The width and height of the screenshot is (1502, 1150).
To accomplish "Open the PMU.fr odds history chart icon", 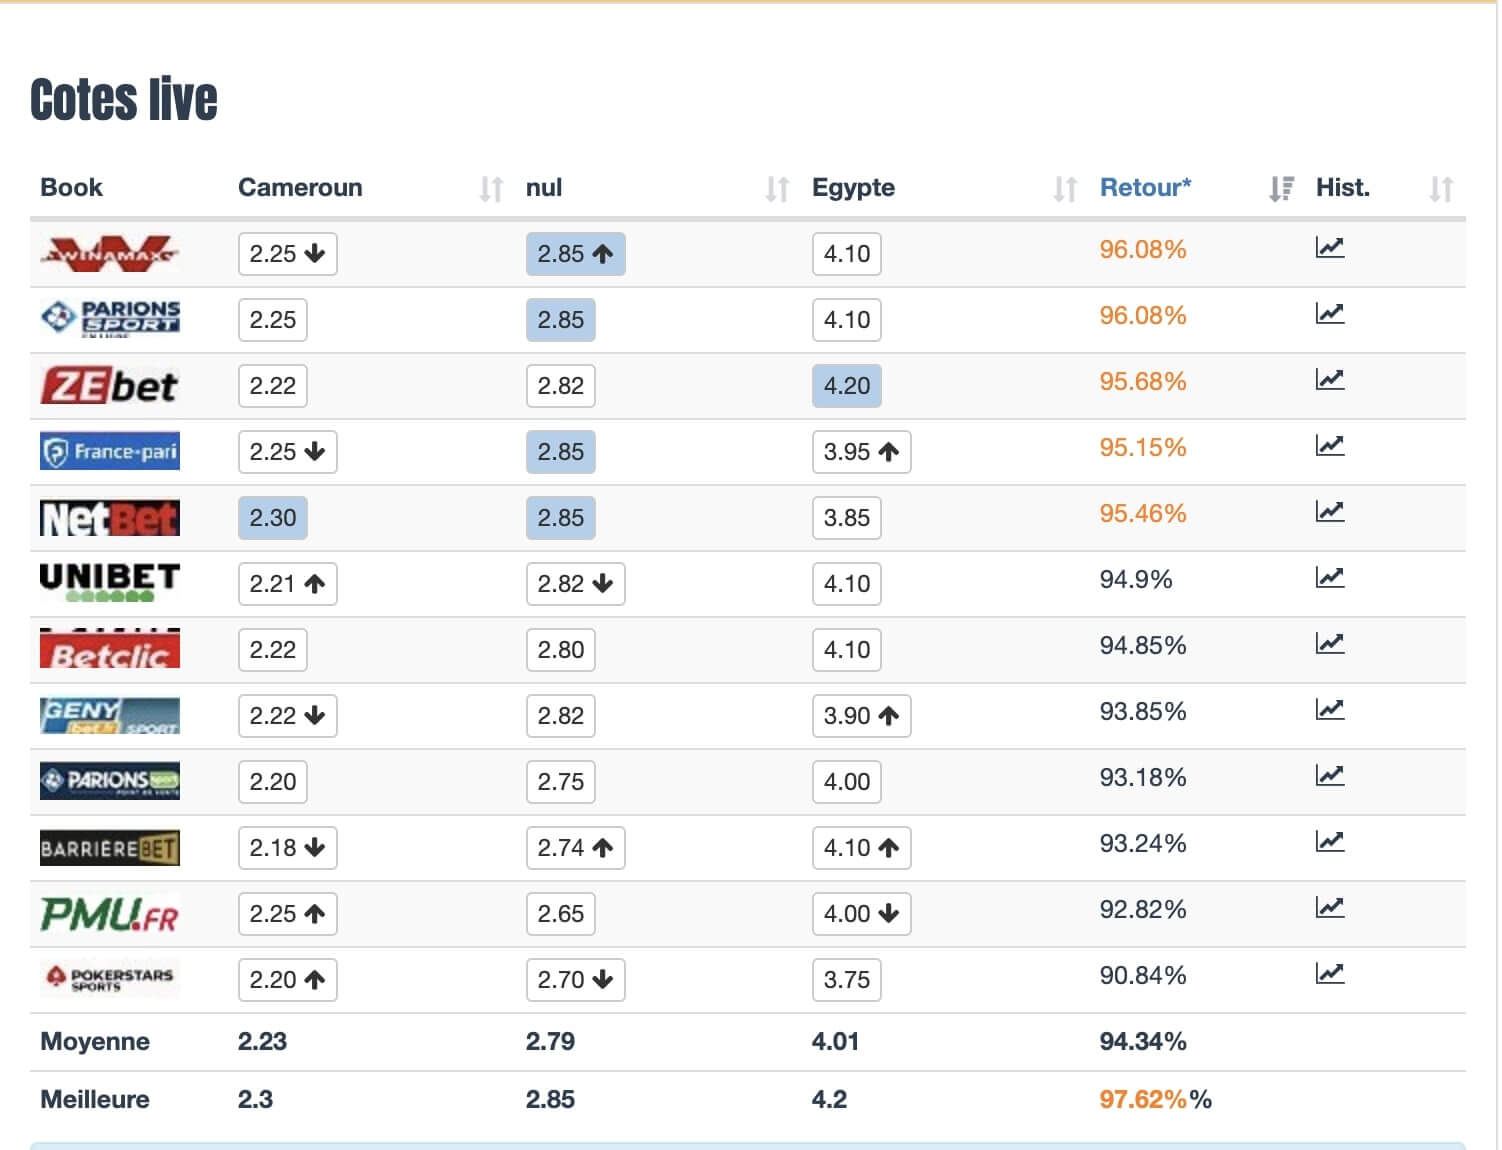I will pyautogui.click(x=1329, y=907).
